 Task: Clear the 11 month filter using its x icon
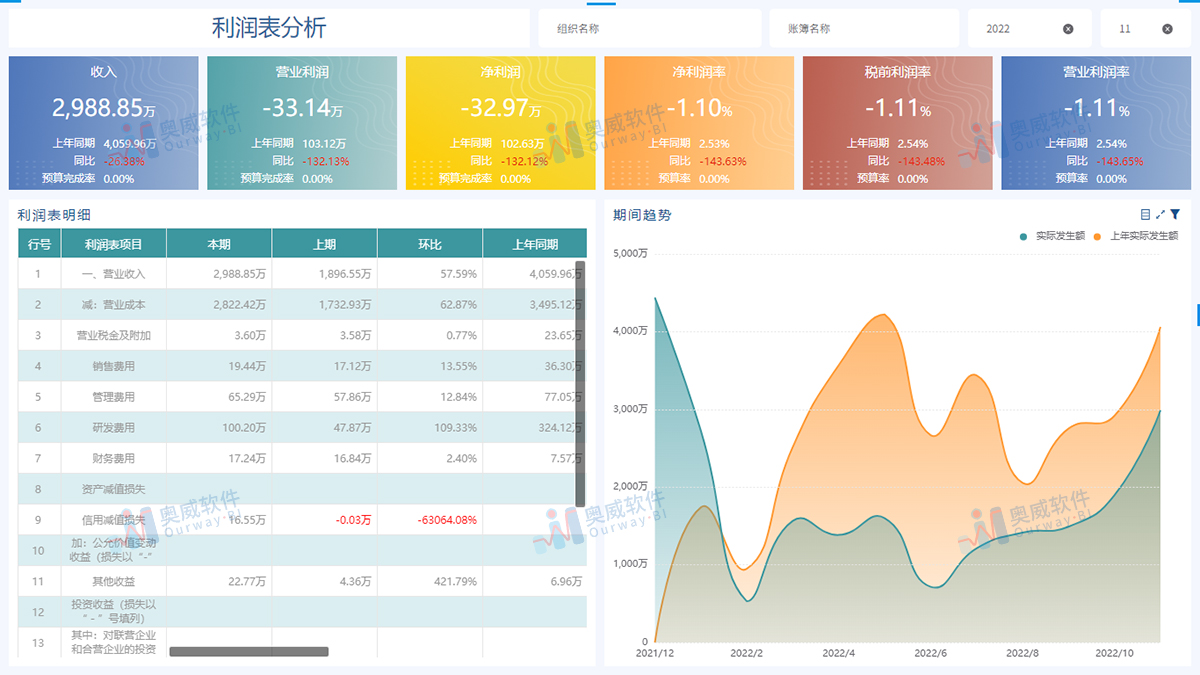(1168, 28)
